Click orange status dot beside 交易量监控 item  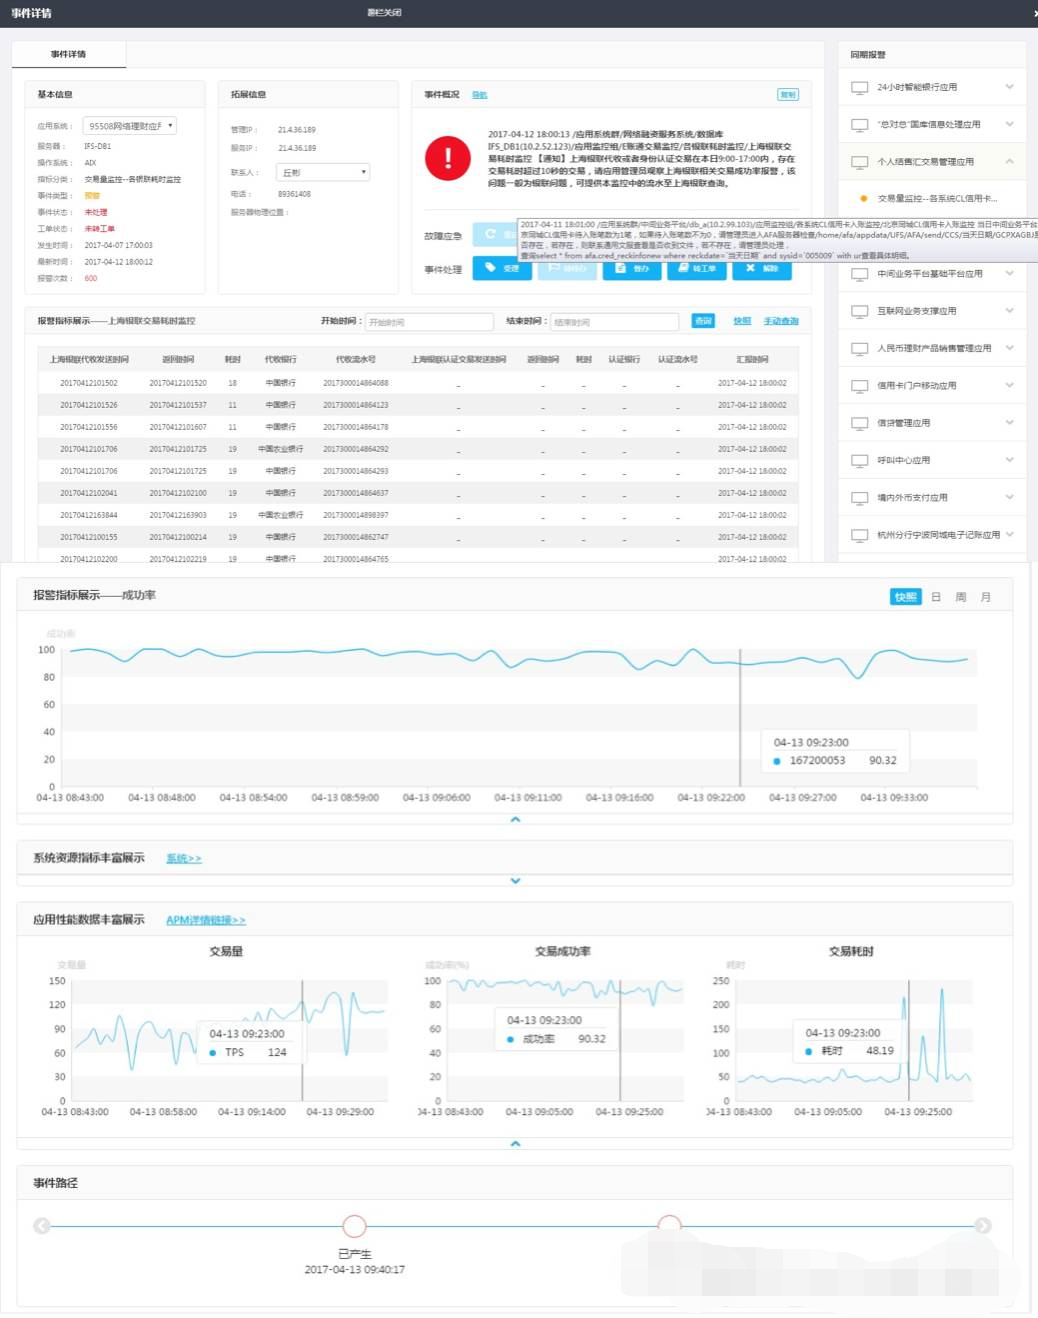pos(864,198)
